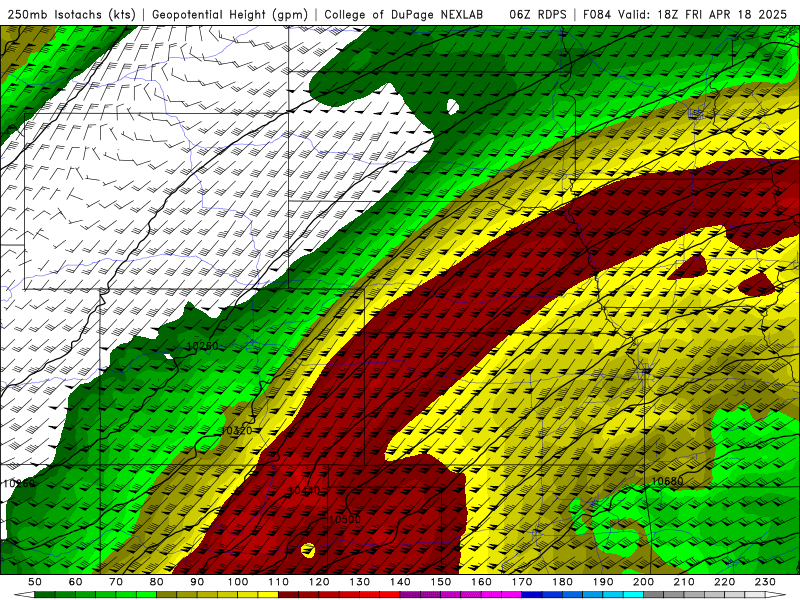Click the 50 knots colorbar label
Viewport: 800px width, 600px height.
pos(35,582)
